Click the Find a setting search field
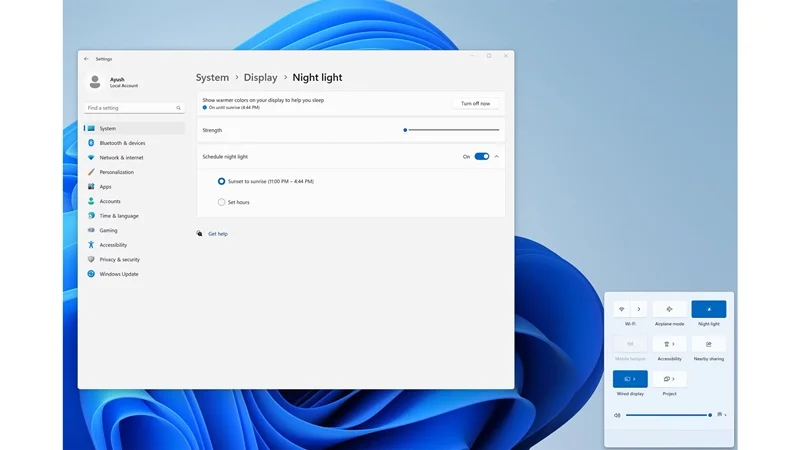800x450 pixels. pos(134,108)
